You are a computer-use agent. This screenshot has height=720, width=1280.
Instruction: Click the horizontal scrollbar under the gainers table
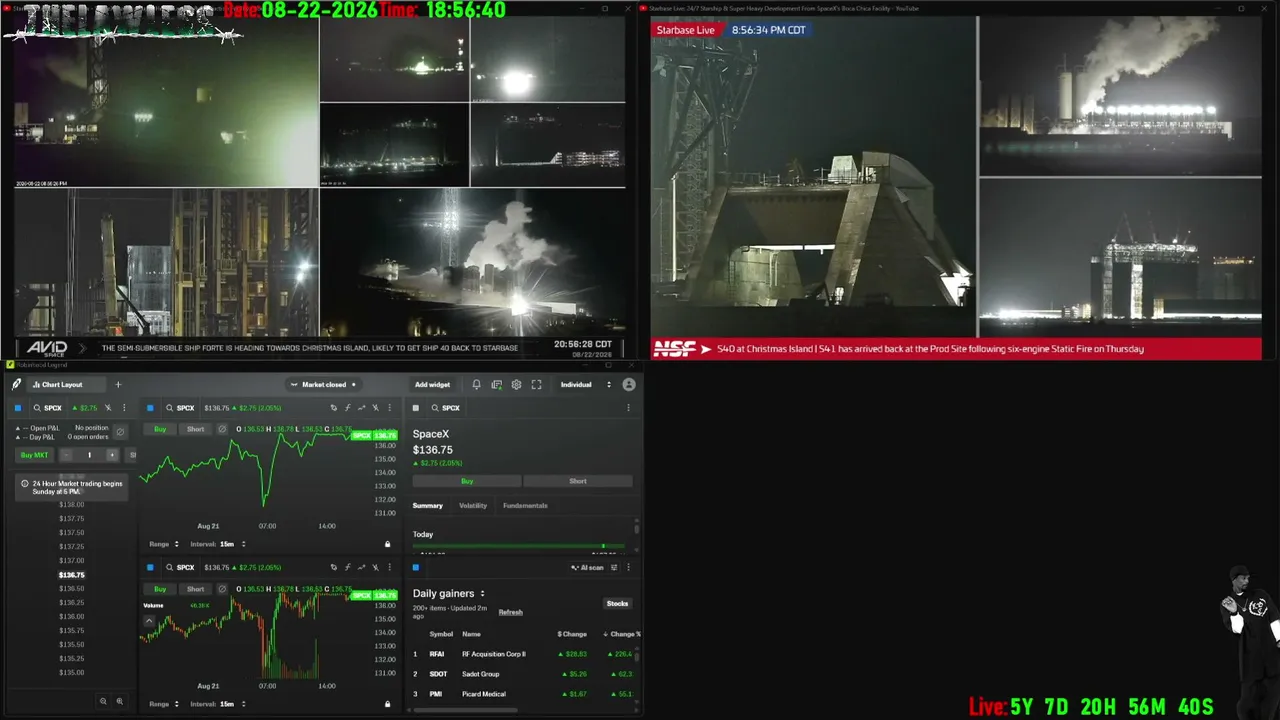click(x=465, y=710)
